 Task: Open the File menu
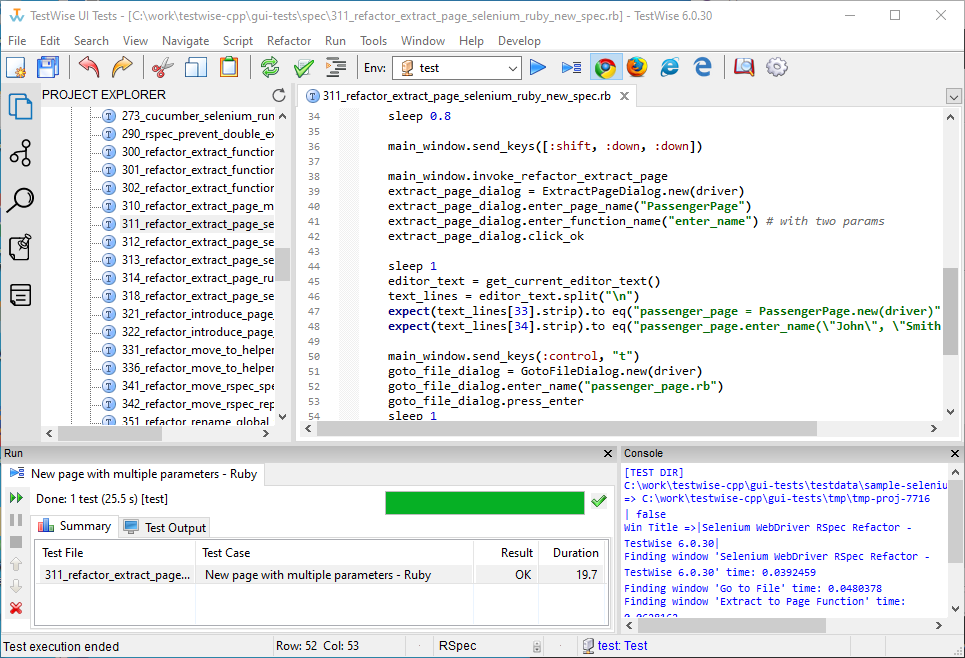[x=17, y=41]
